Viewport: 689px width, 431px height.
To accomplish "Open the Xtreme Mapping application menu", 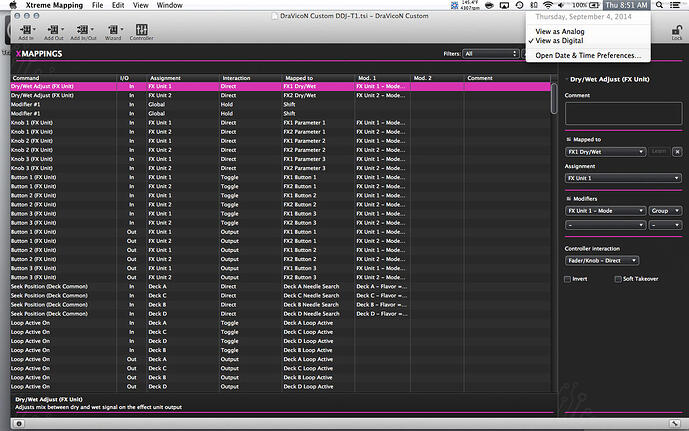I will click(54, 5).
